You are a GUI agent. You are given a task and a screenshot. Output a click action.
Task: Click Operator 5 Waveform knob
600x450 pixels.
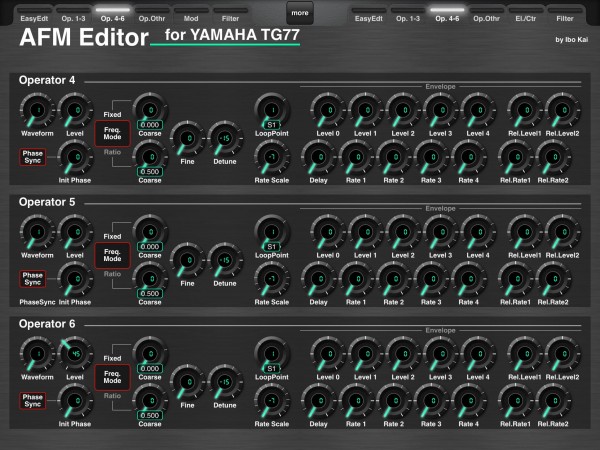click(37, 232)
